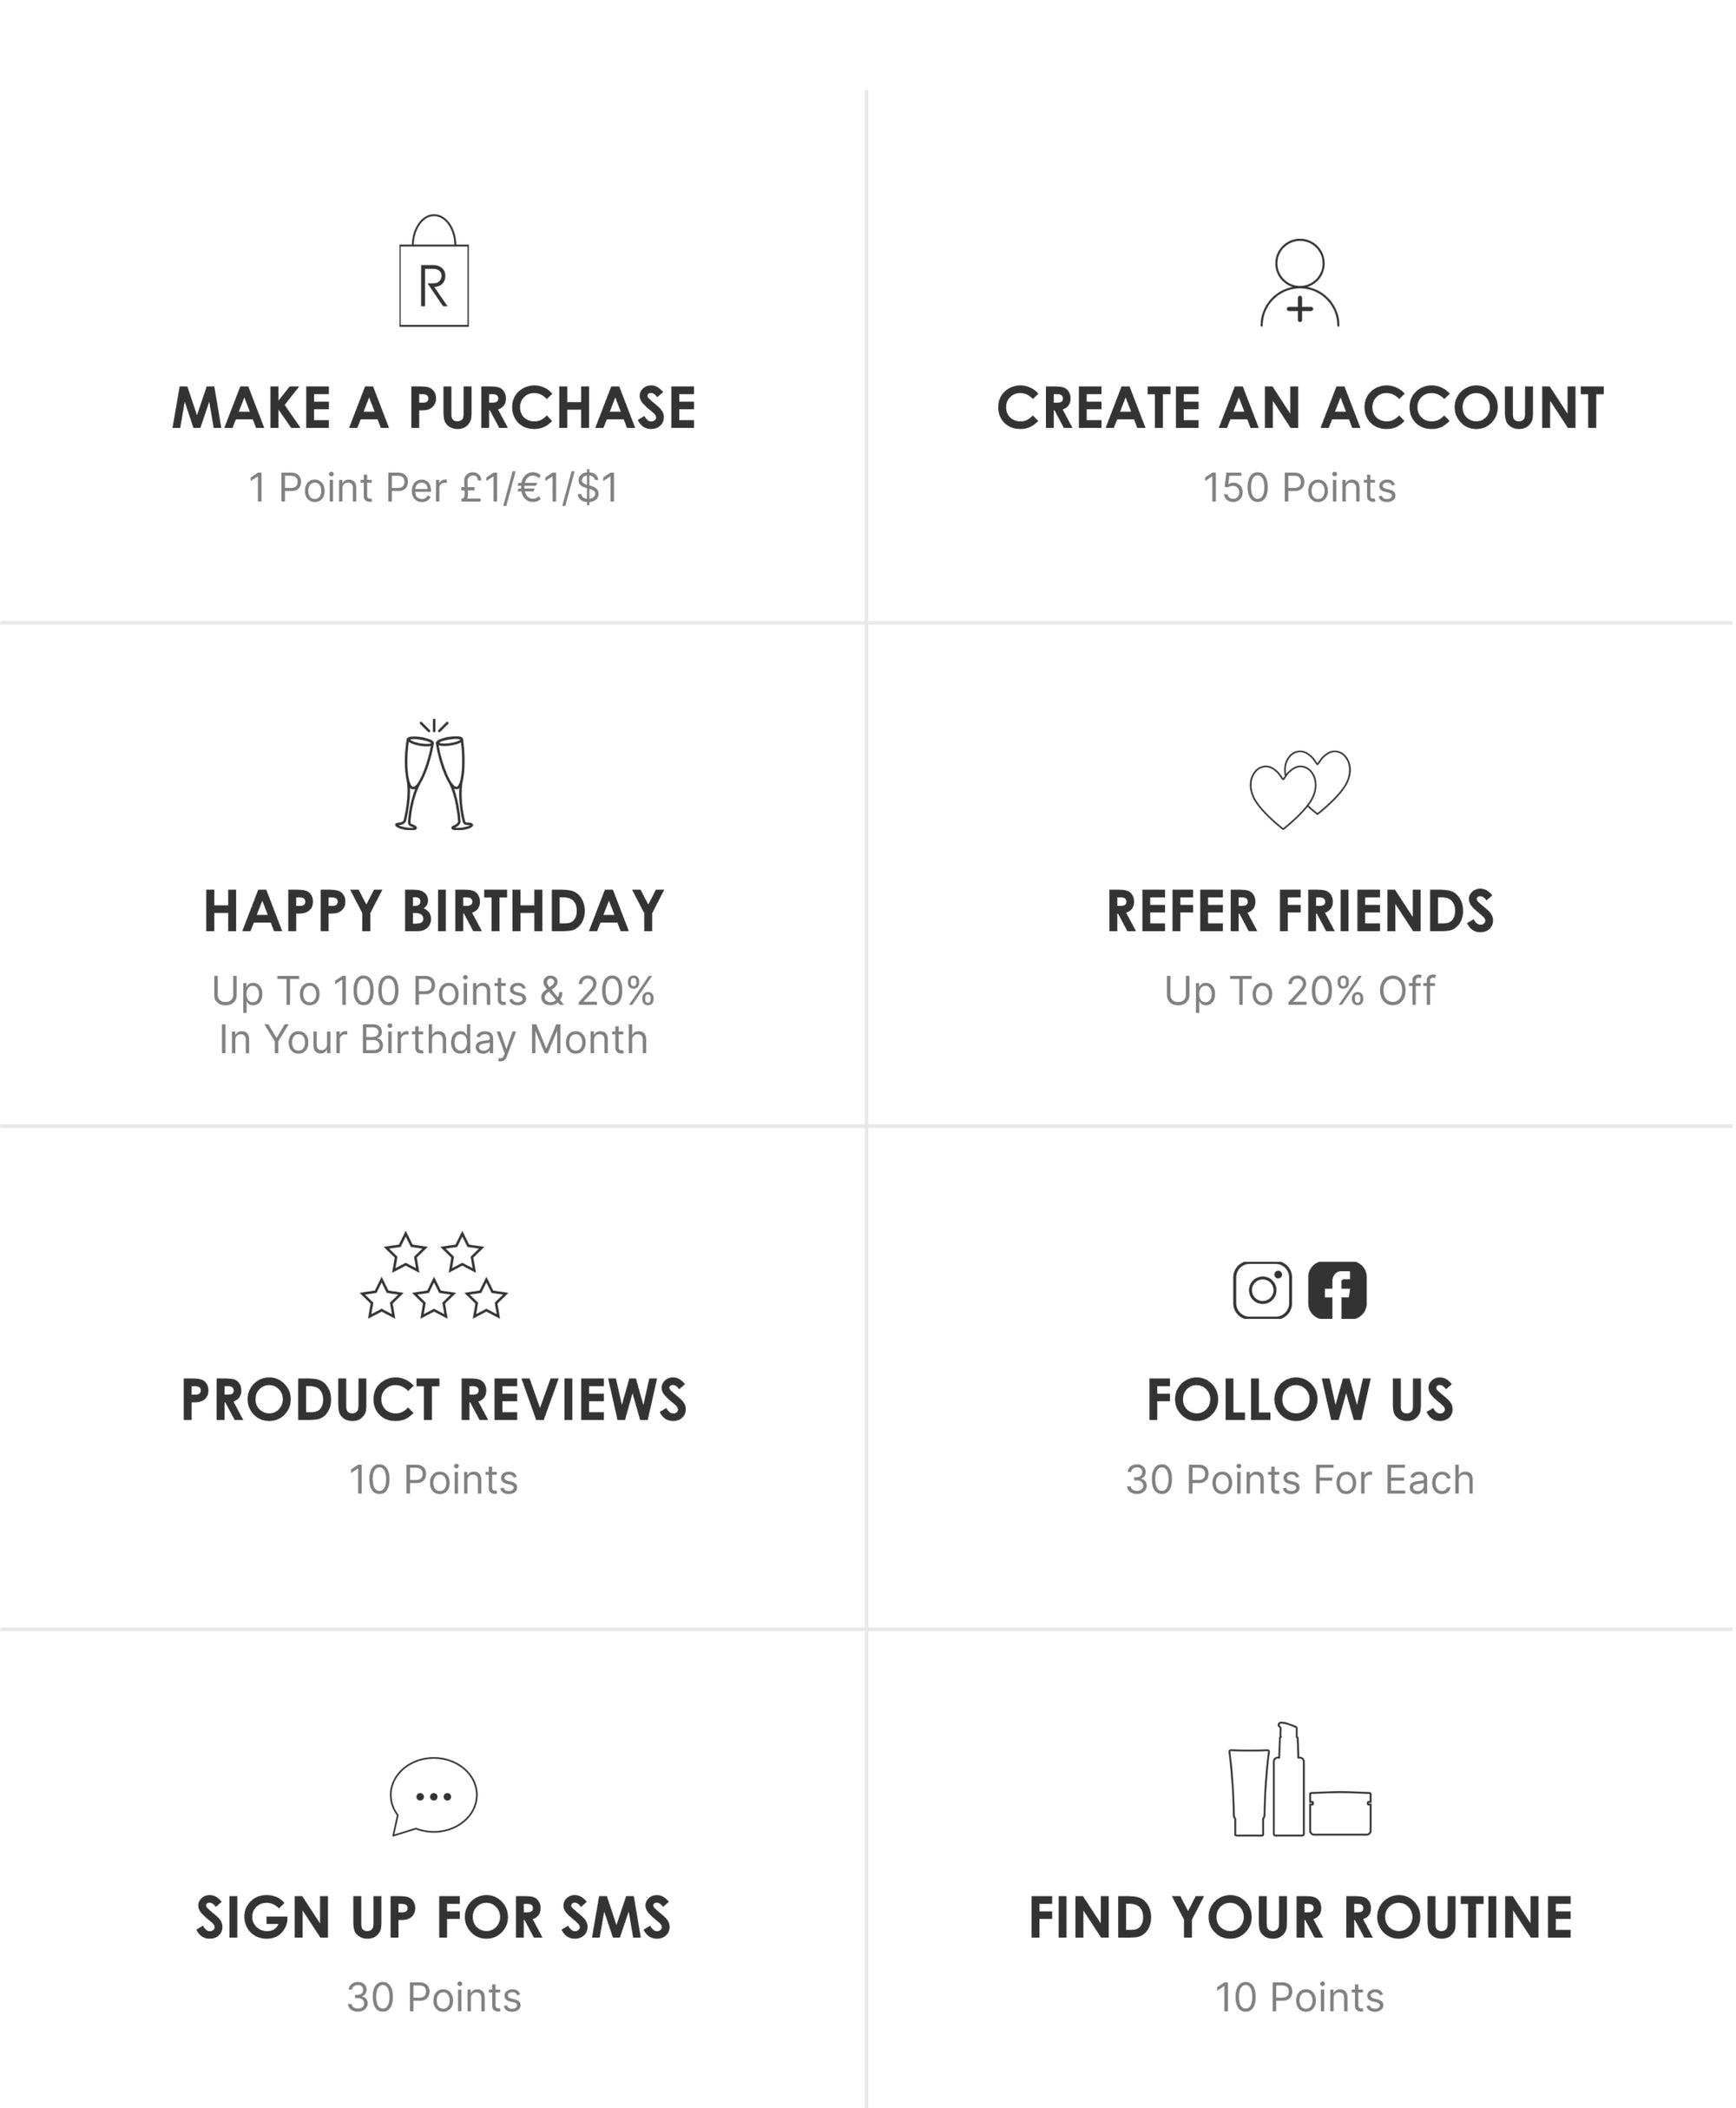Screen dimensions: 1736x2108
Task: Open the Sign Up For SMS heading
Action: tap(434, 1918)
